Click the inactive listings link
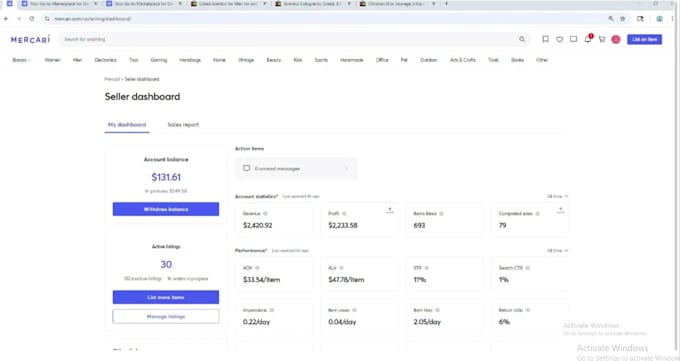680x361 pixels. [143, 279]
